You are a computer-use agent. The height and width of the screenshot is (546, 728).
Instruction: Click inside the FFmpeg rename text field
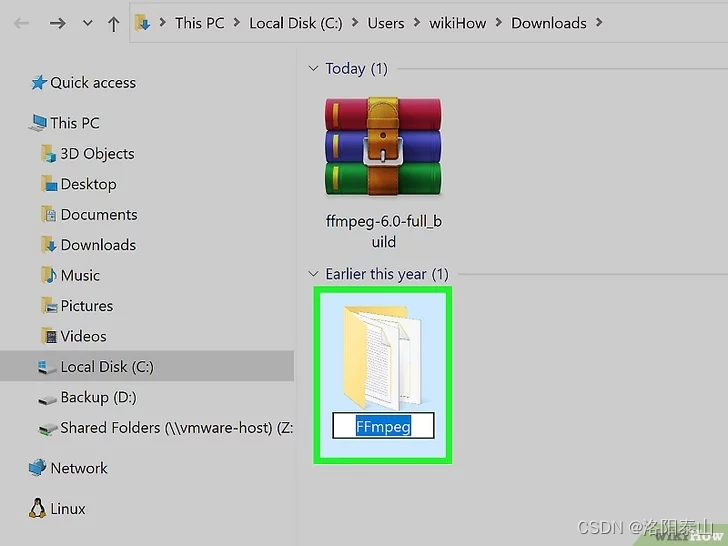pos(383,425)
